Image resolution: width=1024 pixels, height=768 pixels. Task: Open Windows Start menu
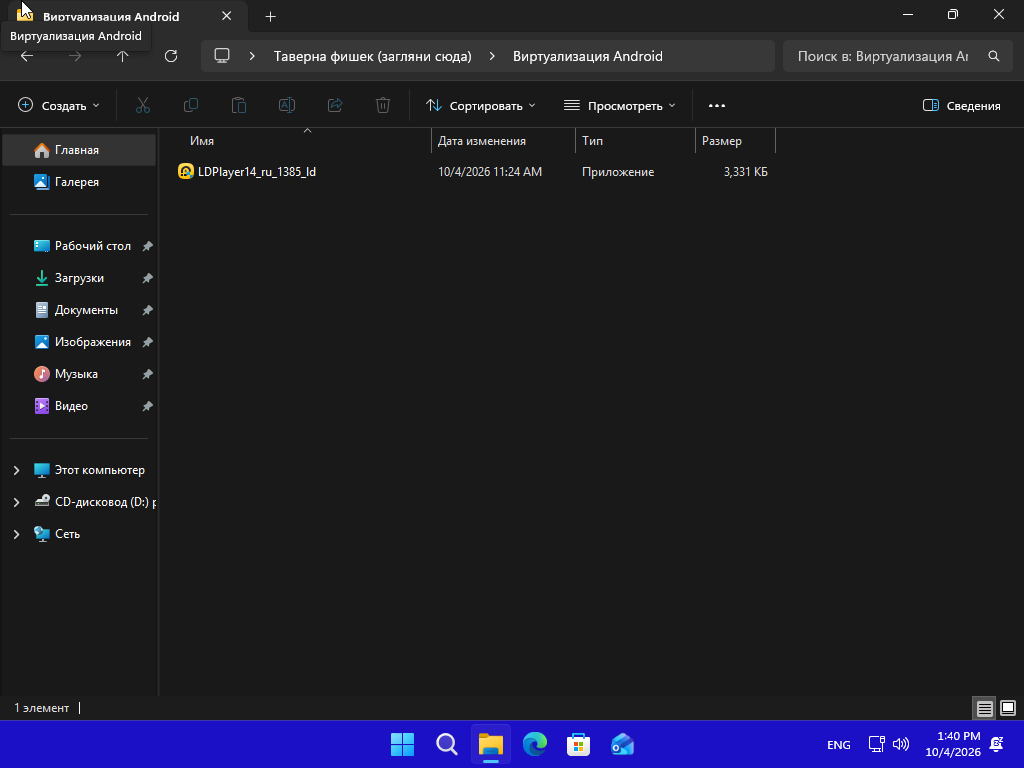pos(402,744)
